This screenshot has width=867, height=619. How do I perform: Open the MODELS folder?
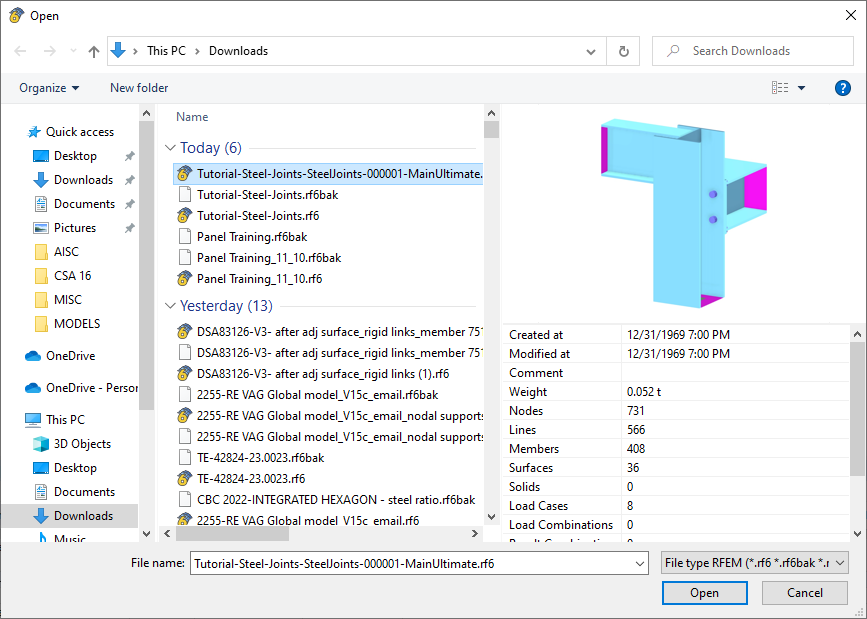pos(67,324)
